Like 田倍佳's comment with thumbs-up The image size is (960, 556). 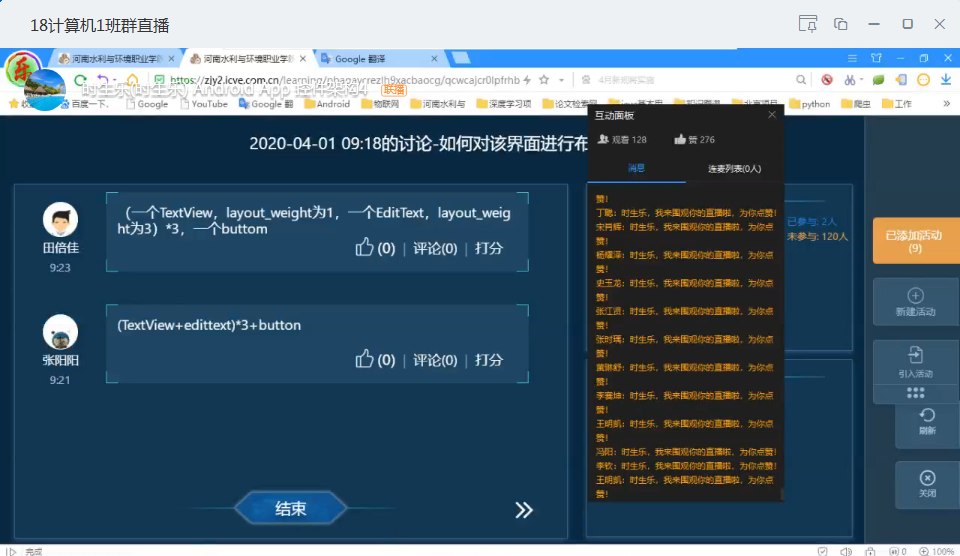[x=364, y=248]
